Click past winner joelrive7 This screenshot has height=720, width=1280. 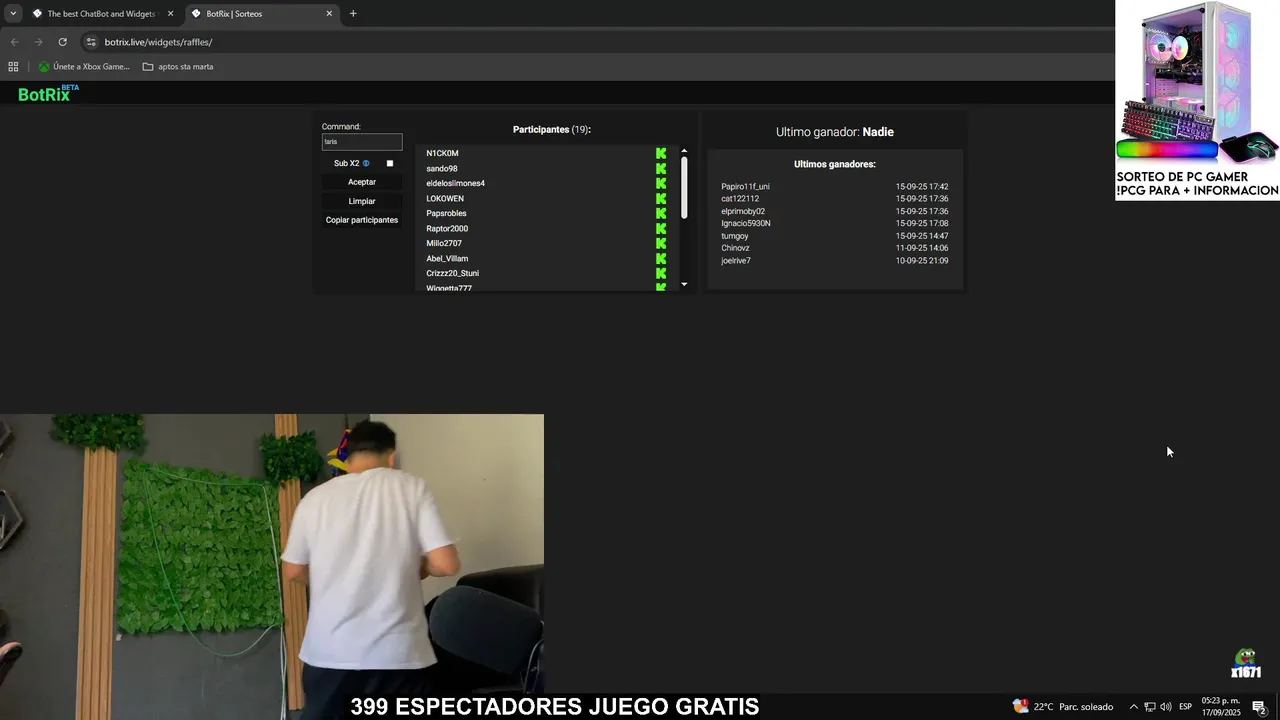pos(736,261)
